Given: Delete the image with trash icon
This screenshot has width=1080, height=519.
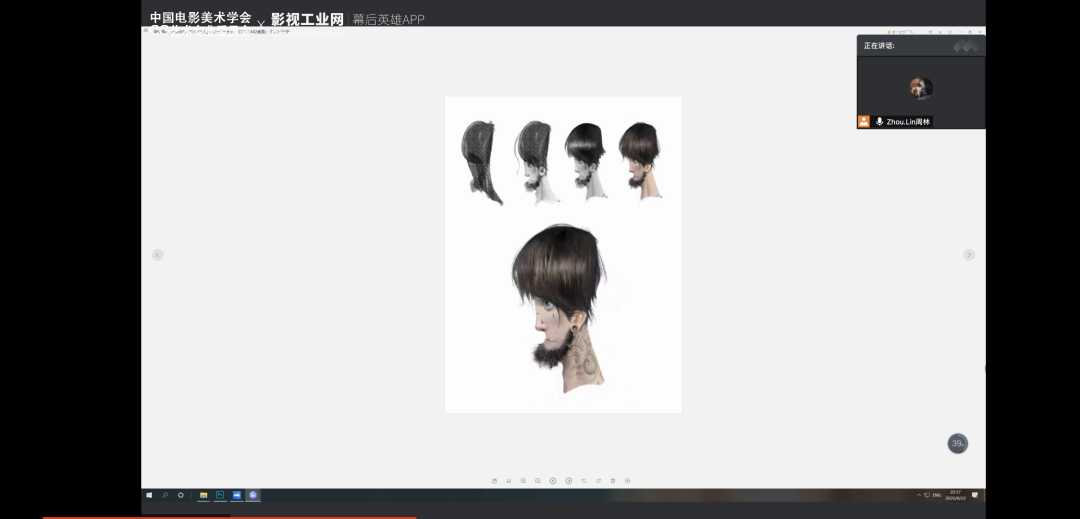Looking at the screenshot, I should (x=613, y=480).
